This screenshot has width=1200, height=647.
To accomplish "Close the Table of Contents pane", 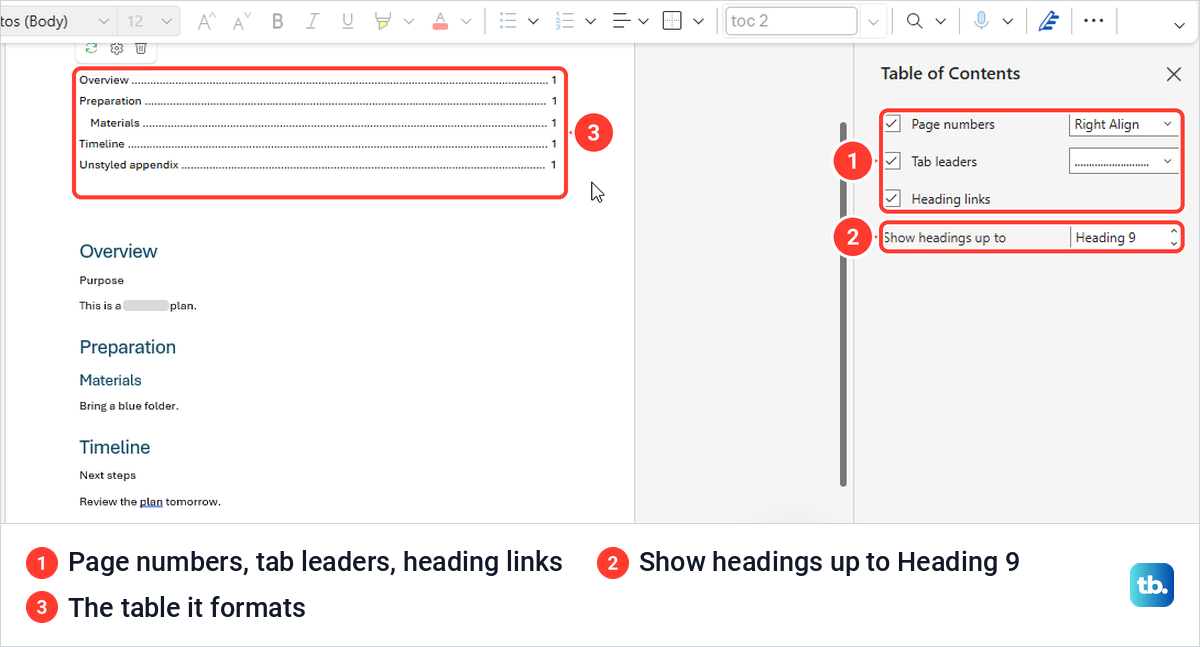I will point(1174,74).
